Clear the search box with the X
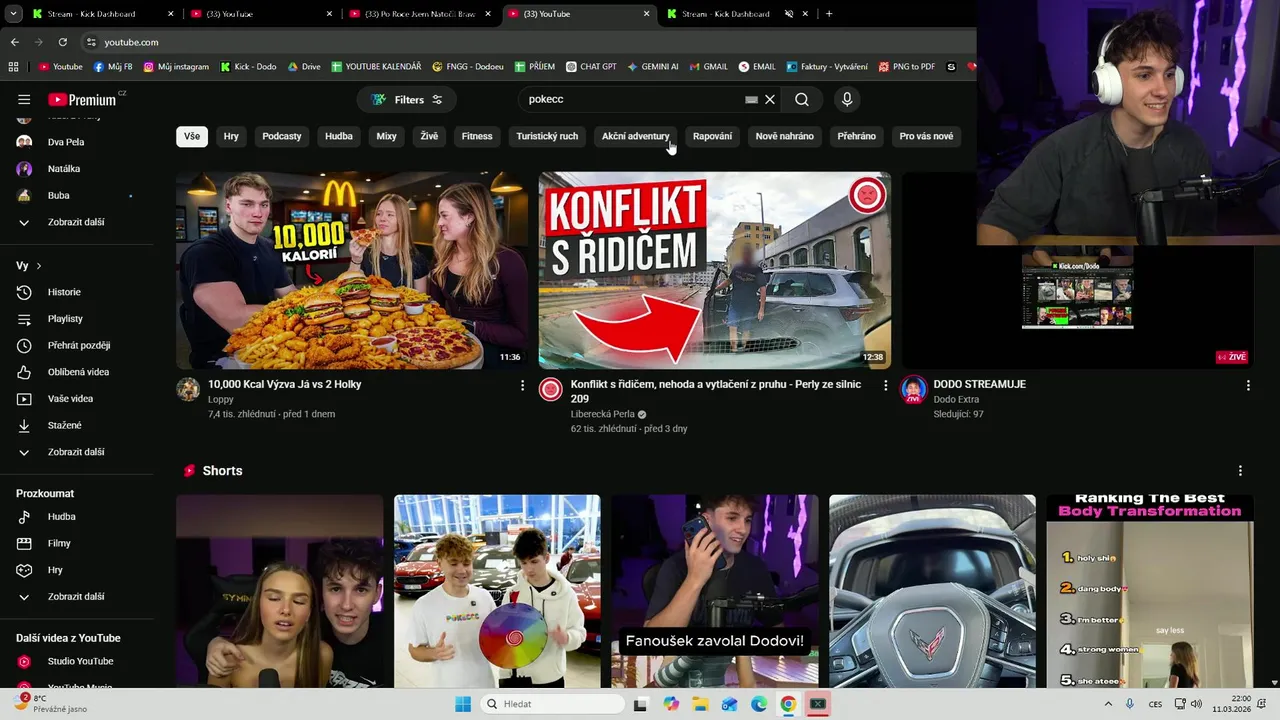 pos(770,99)
